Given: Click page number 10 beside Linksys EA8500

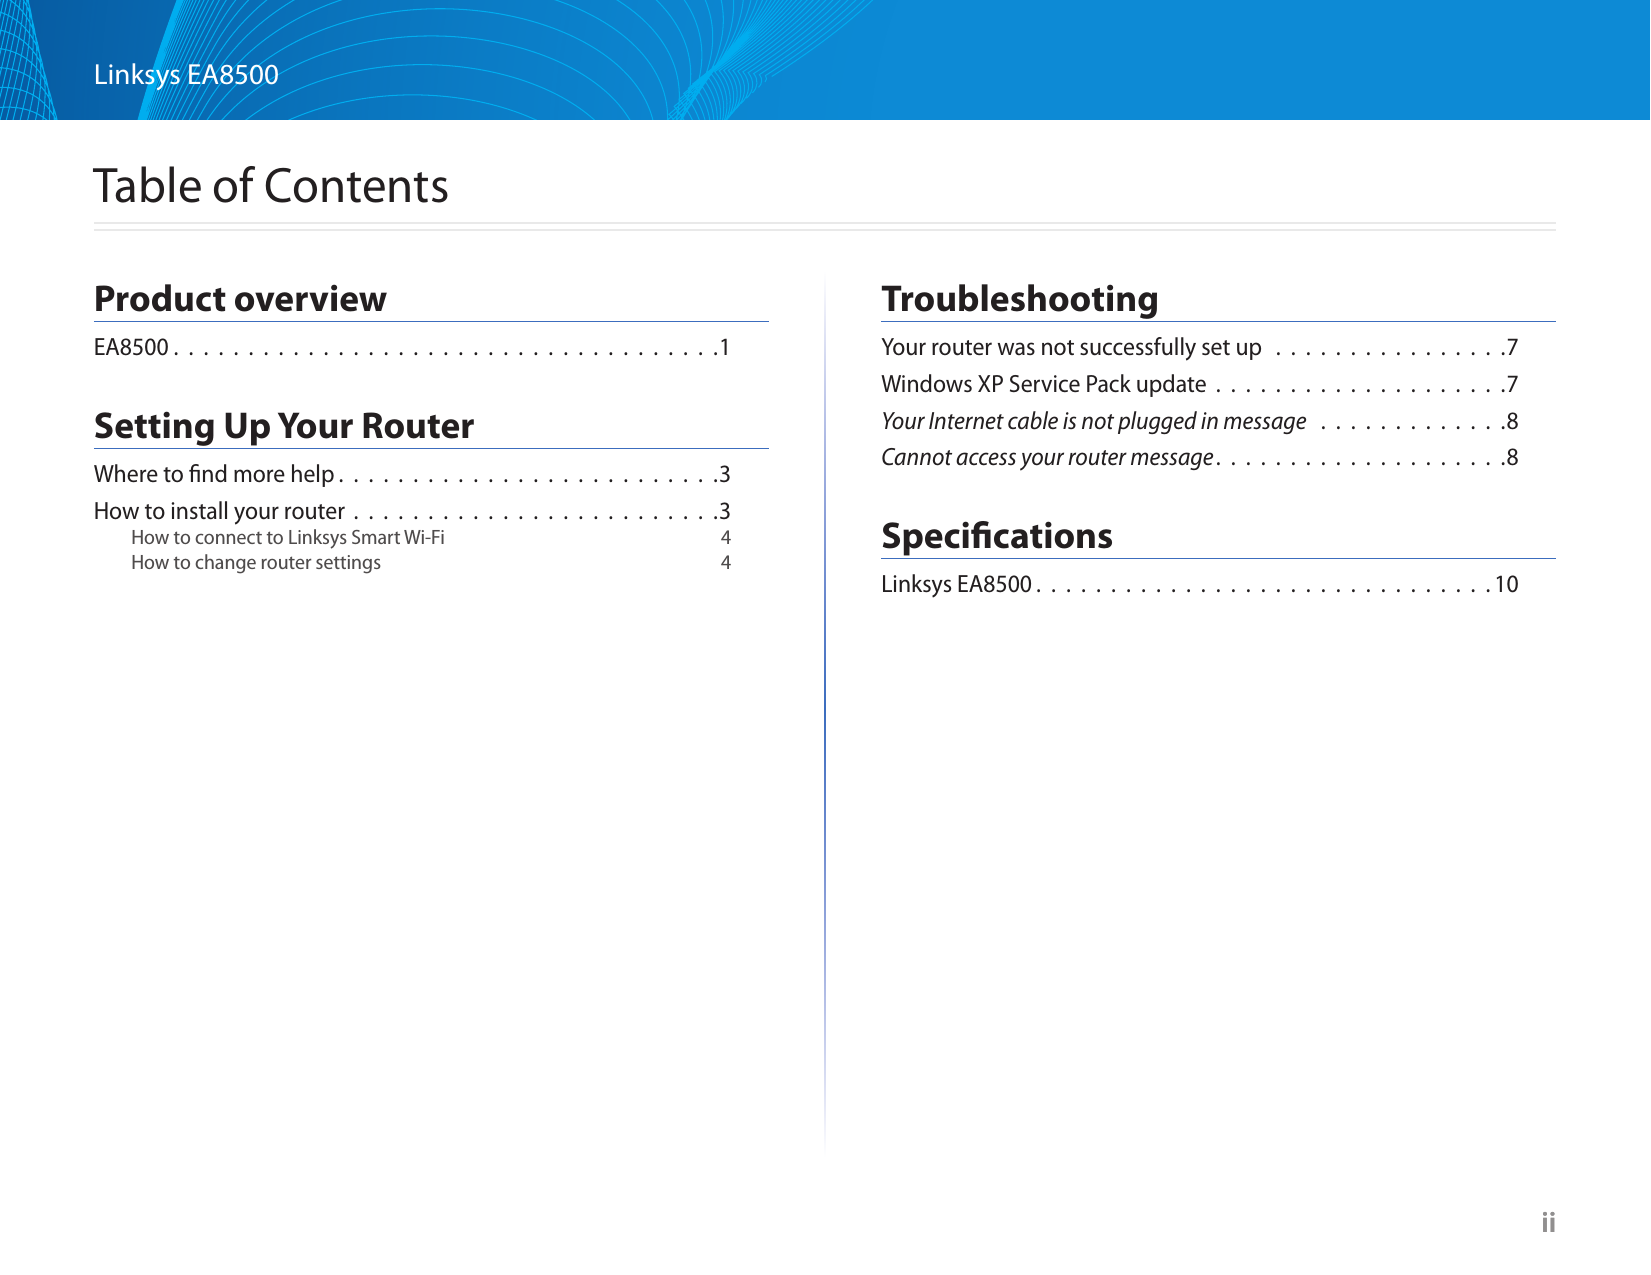Looking at the screenshot, I should 1506,584.
